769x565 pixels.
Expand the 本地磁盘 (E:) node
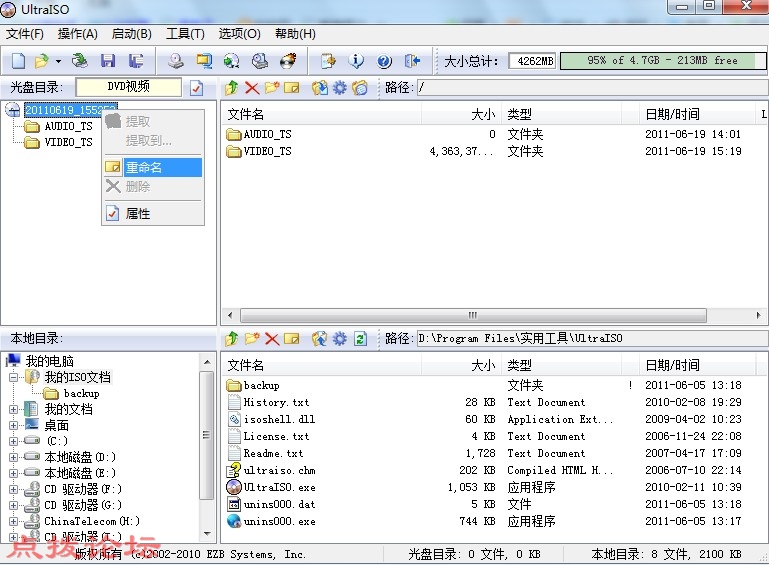[x=14, y=473]
